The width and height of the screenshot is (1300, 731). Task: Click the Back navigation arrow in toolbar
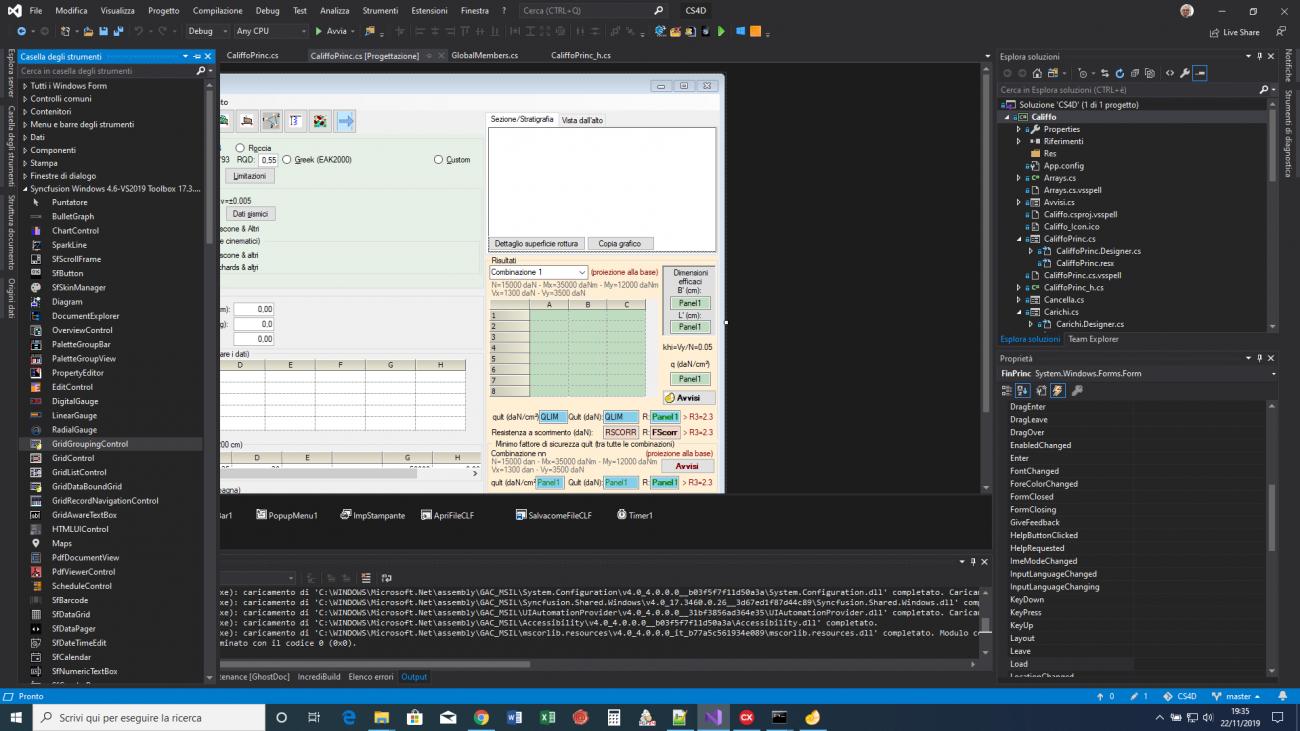click(x=22, y=31)
